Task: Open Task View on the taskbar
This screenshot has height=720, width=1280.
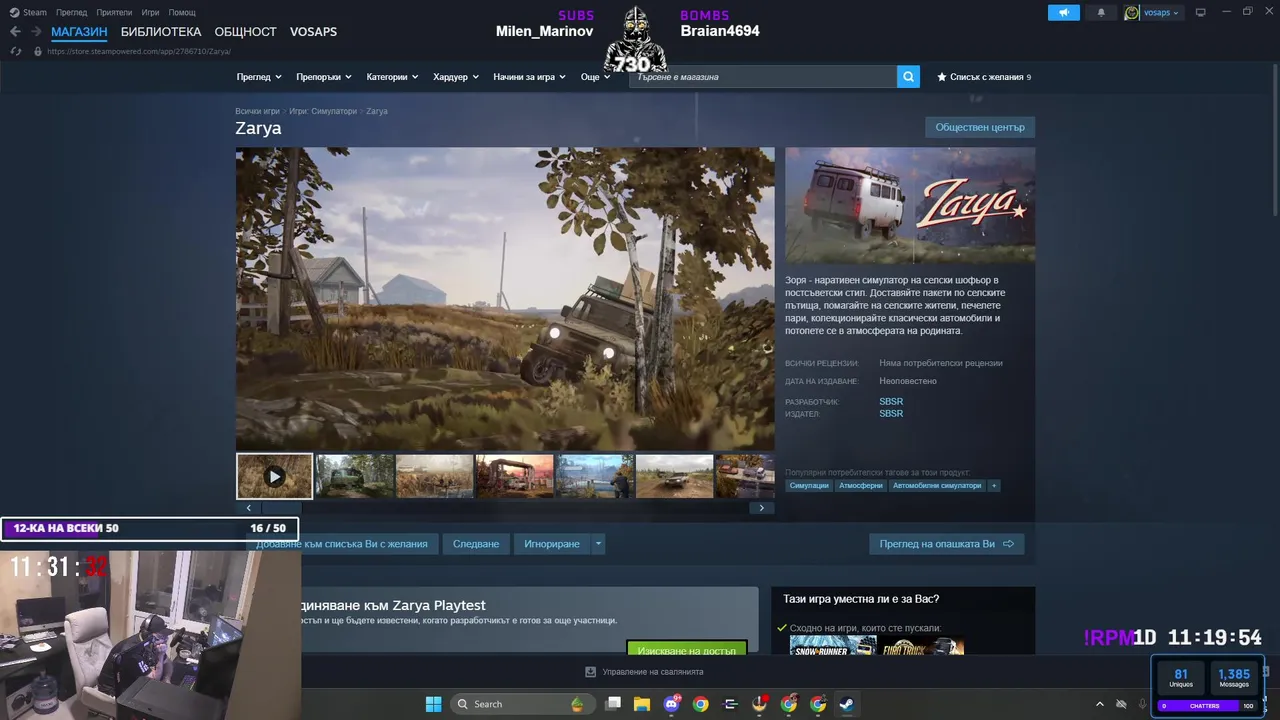Action: coord(614,704)
